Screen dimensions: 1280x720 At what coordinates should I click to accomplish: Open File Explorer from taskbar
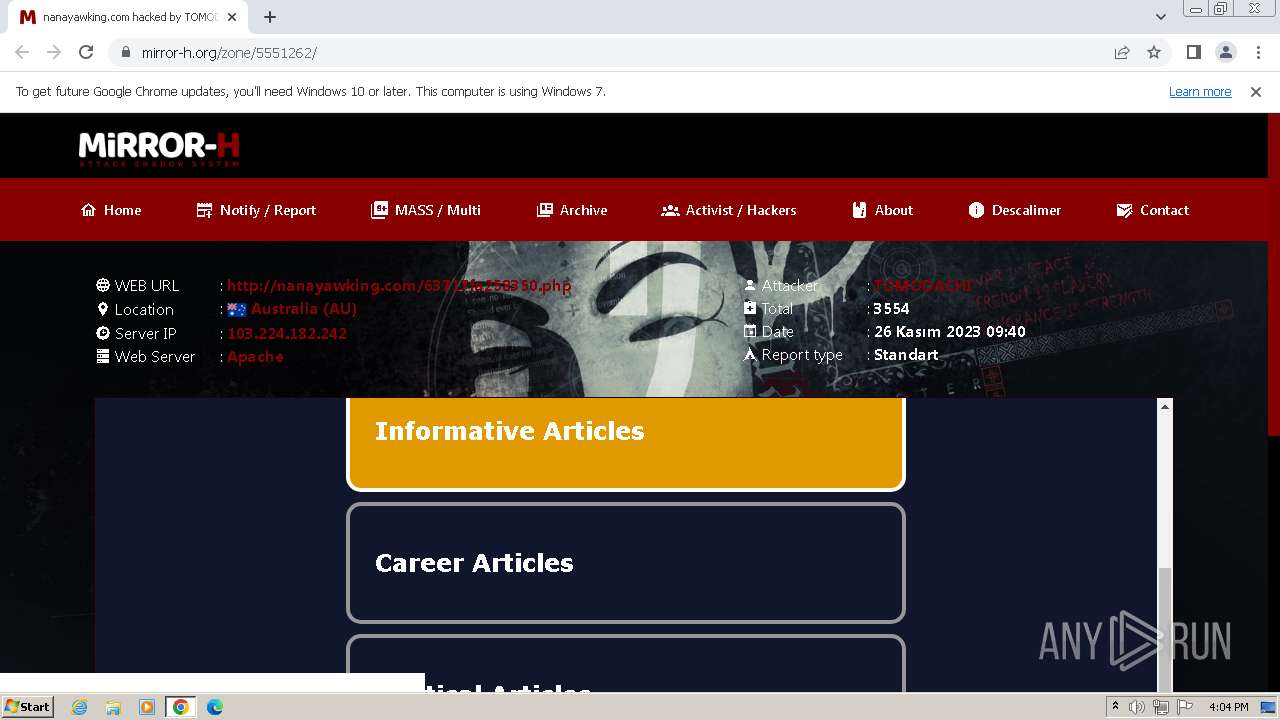click(113, 707)
